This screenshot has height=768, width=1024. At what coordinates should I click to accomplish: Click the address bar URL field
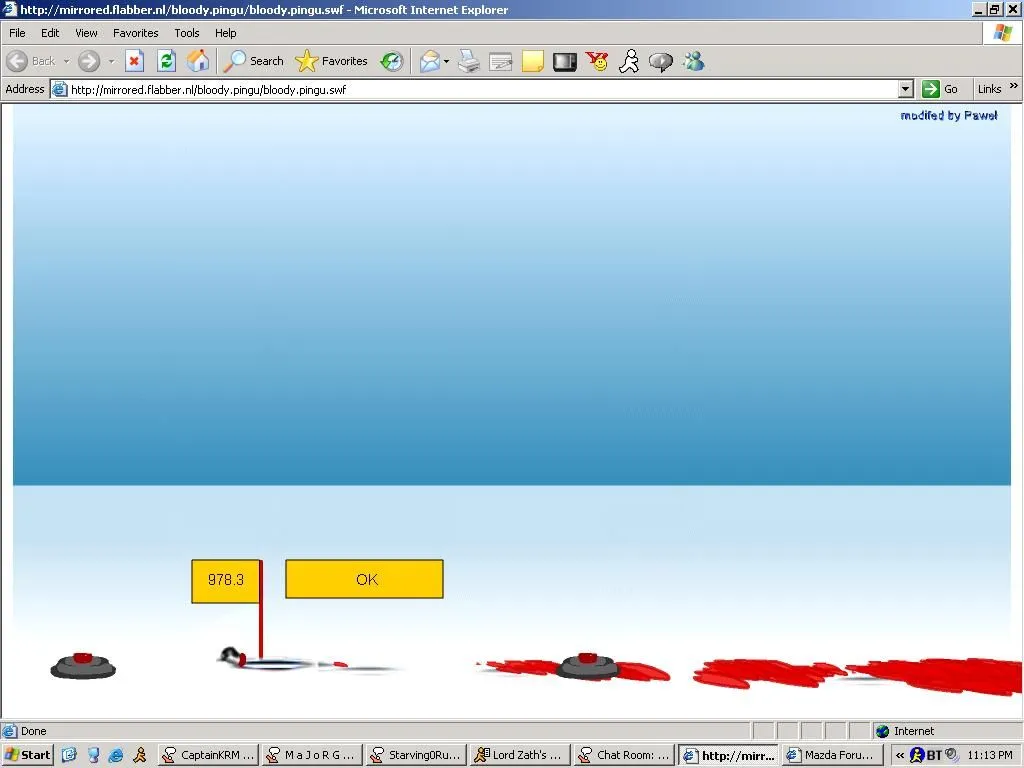click(480, 89)
